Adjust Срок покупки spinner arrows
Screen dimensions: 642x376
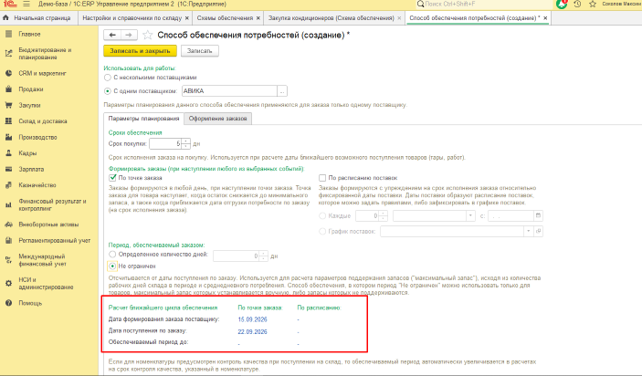click(x=186, y=144)
